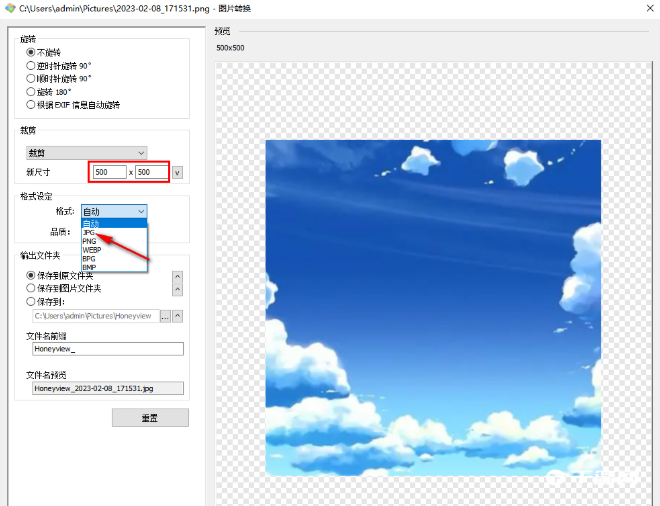Choose PNG from the format list

point(90,241)
